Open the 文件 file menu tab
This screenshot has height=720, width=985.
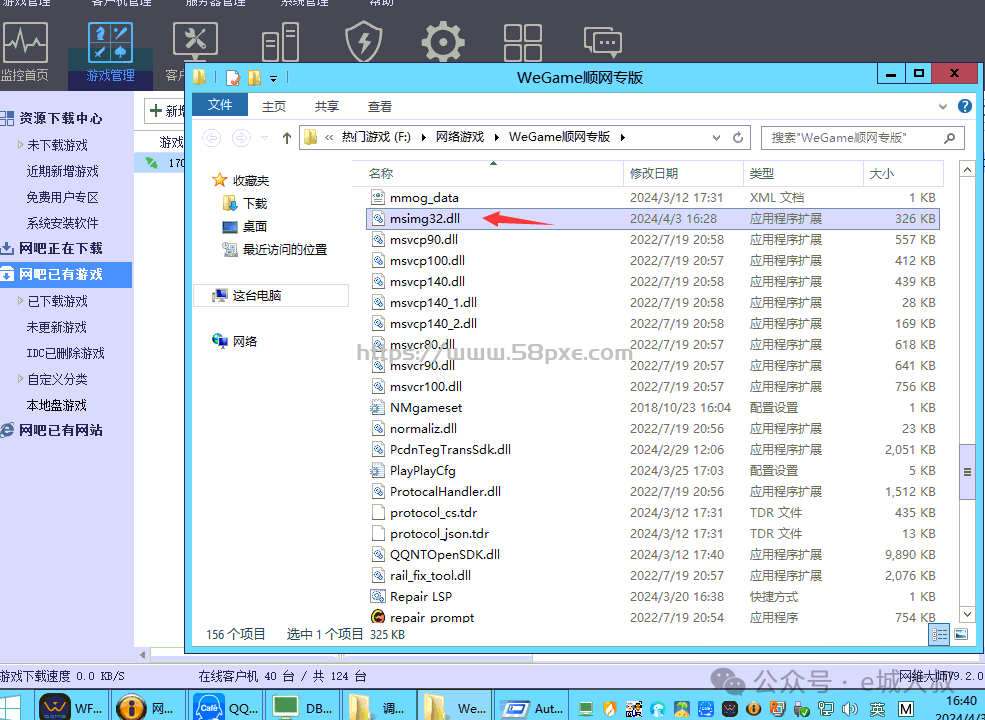[x=220, y=105]
